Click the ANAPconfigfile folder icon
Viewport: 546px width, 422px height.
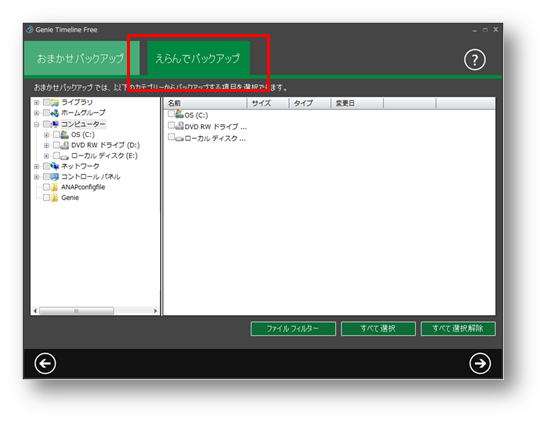click(x=55, y=187)
